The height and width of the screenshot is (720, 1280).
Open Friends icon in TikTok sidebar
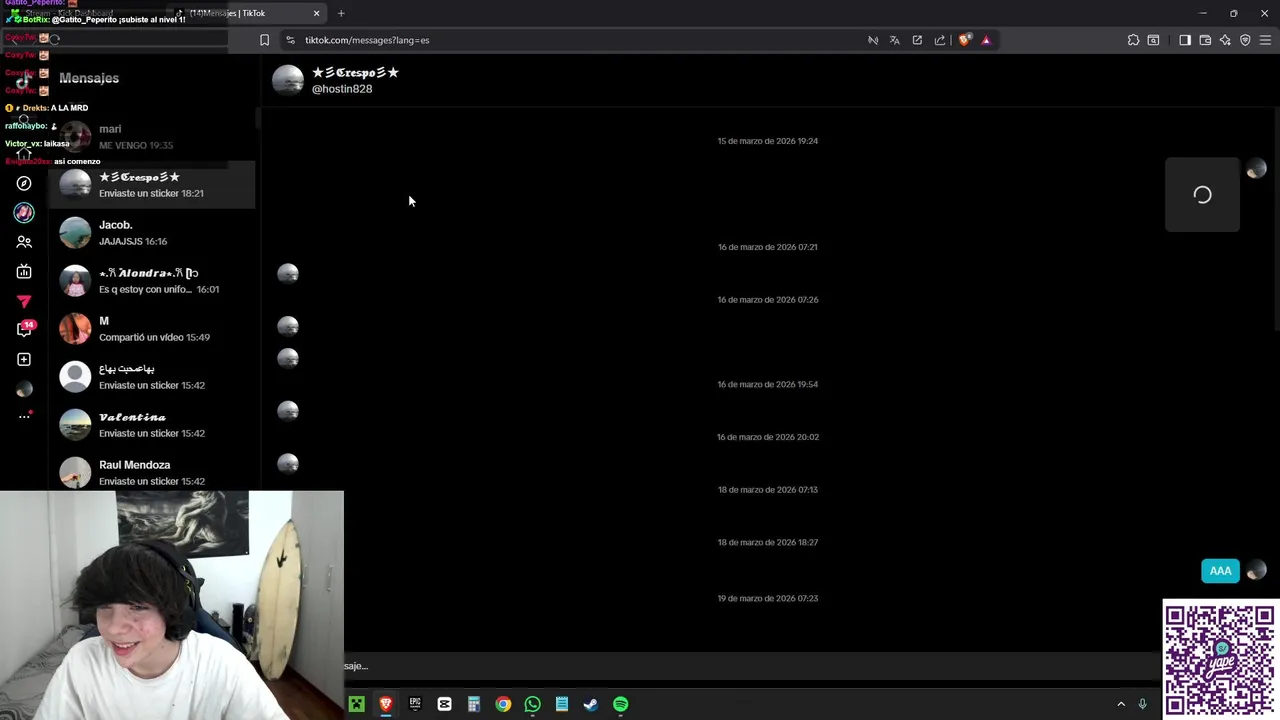click(x=24, y=242)
